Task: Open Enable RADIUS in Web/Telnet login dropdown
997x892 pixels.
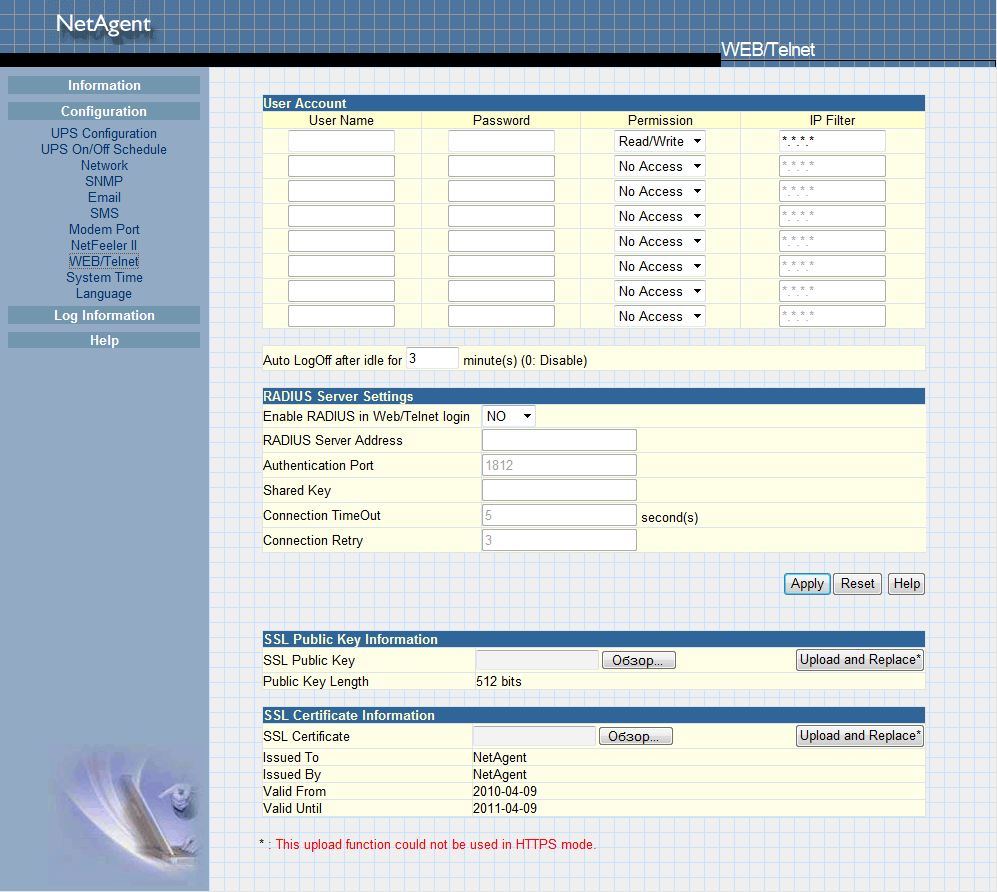Action: [509, 416]
